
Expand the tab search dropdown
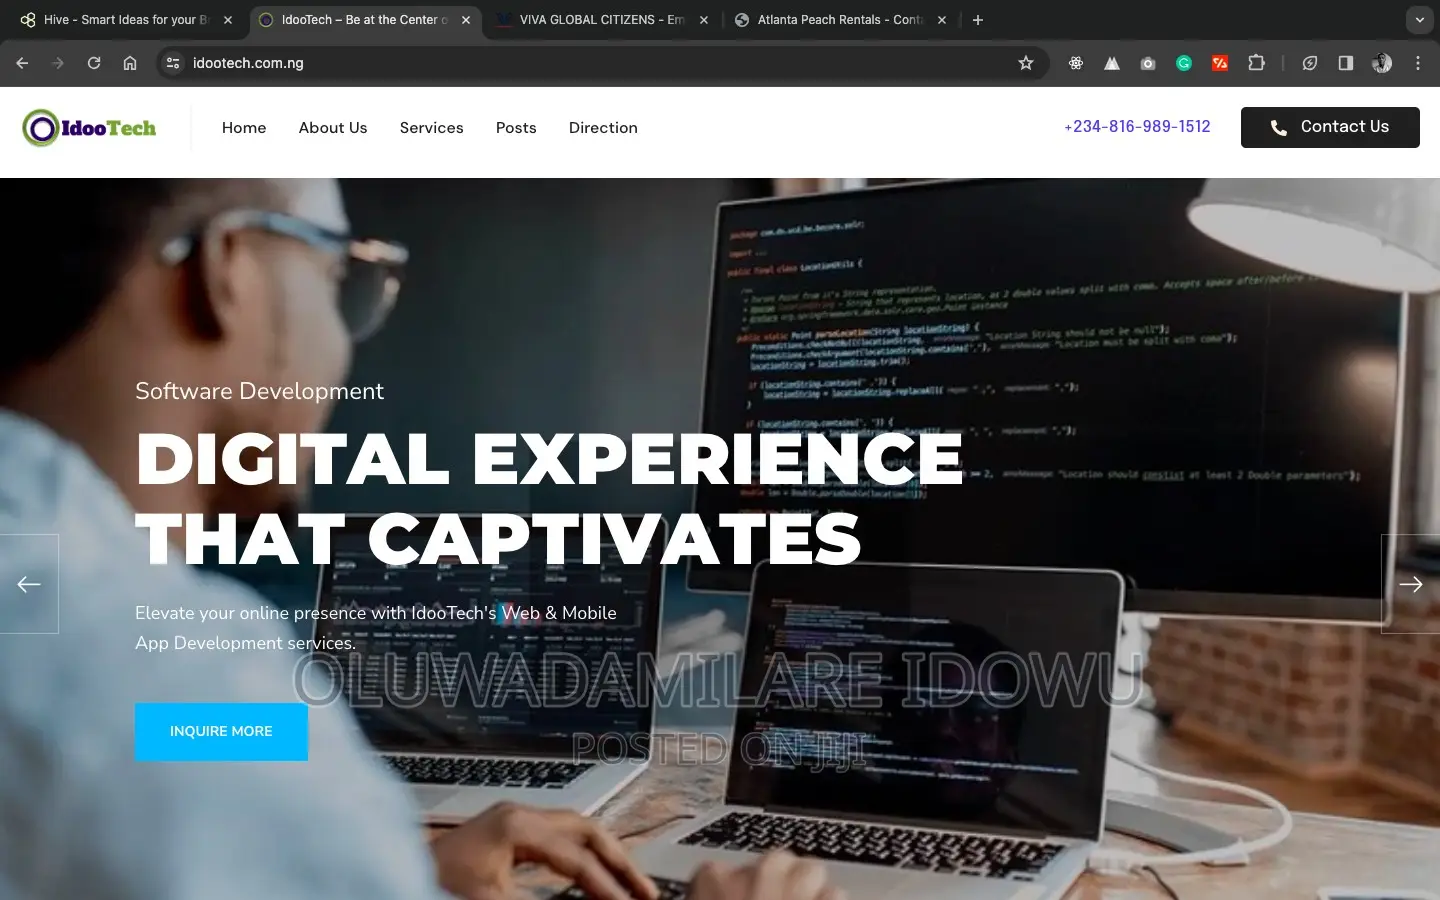[x=1420, y=20]
